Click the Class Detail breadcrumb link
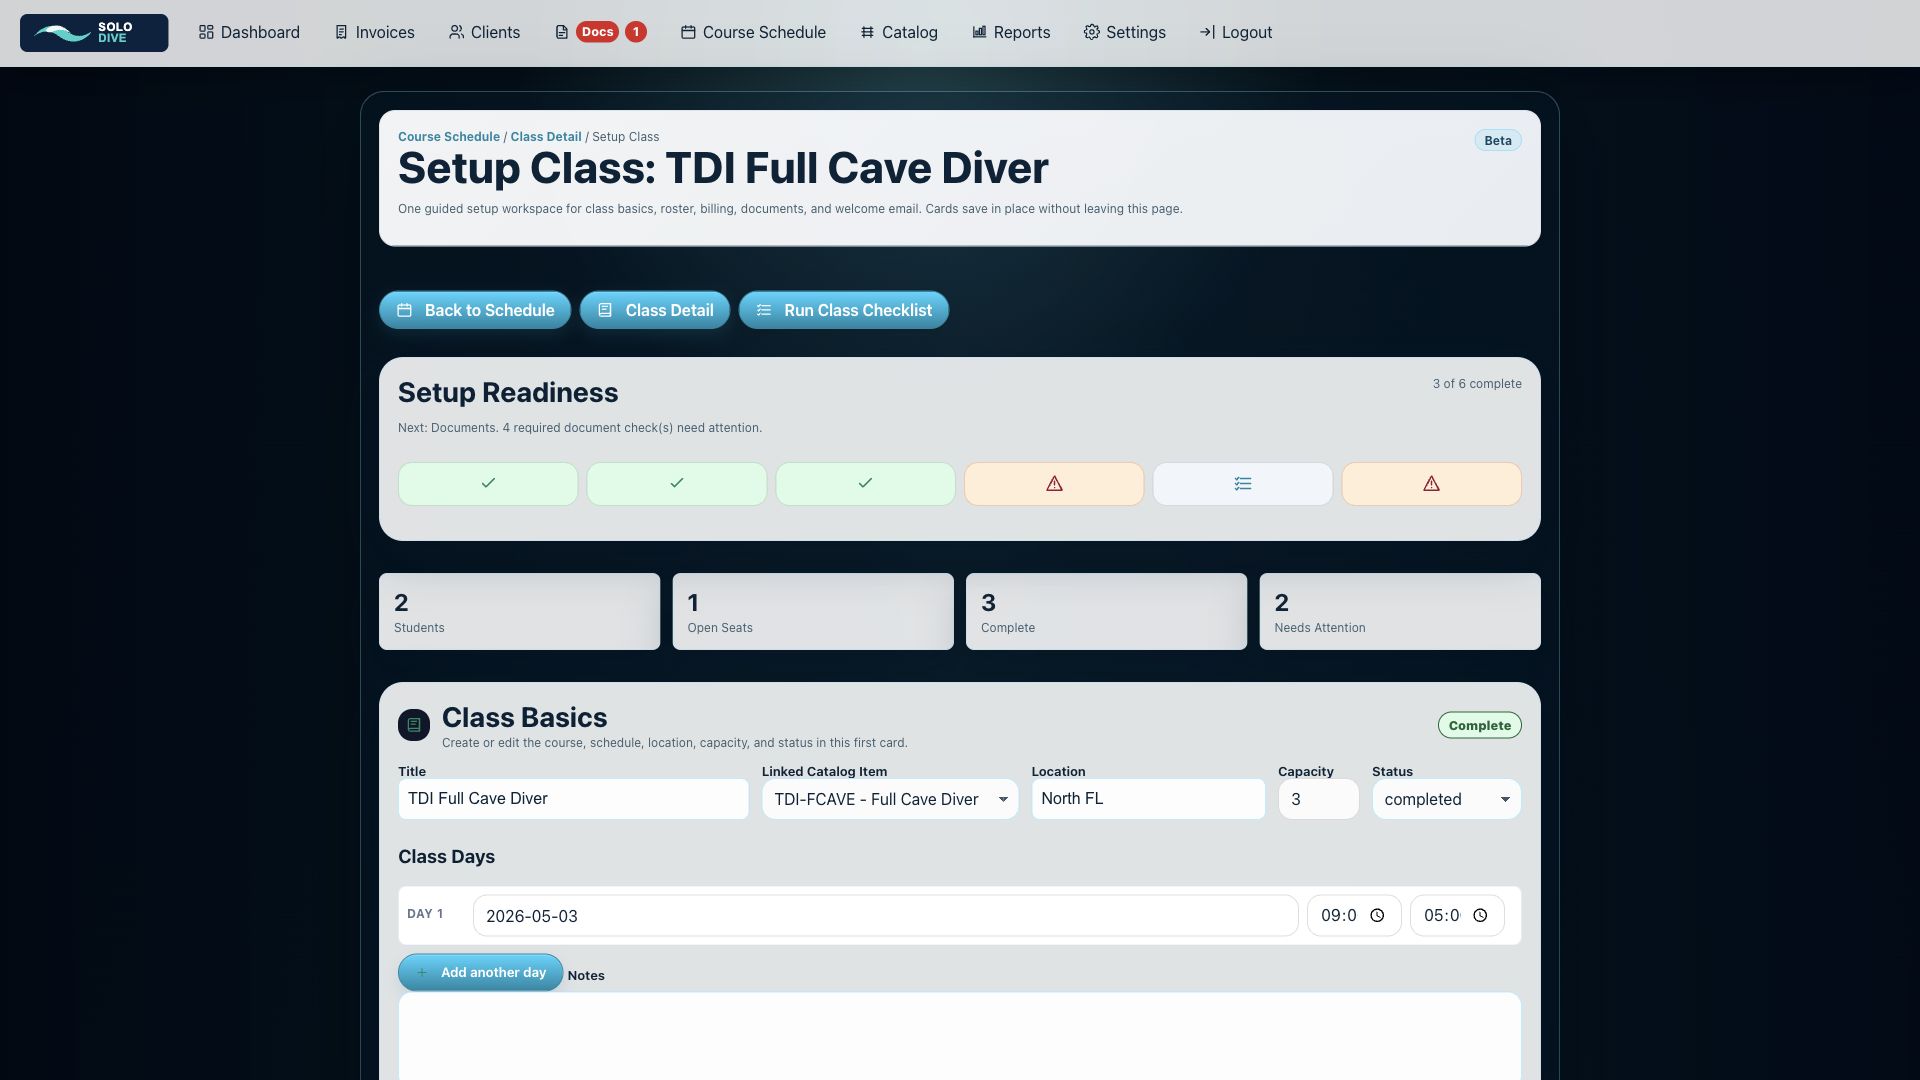The height and width of the screenshot is (1080, 1920). tap(546, 137)
